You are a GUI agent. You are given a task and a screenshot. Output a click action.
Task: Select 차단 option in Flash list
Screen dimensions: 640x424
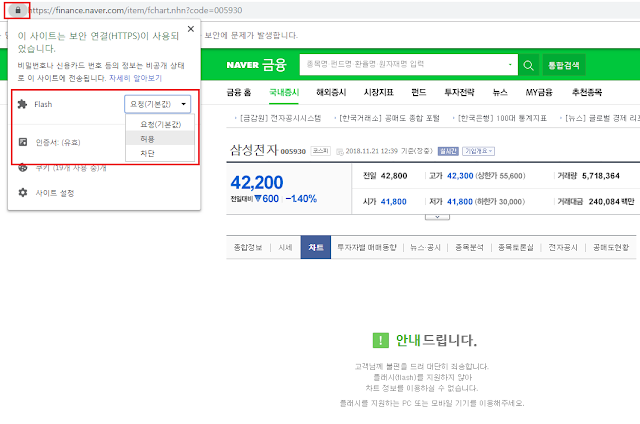160,153
